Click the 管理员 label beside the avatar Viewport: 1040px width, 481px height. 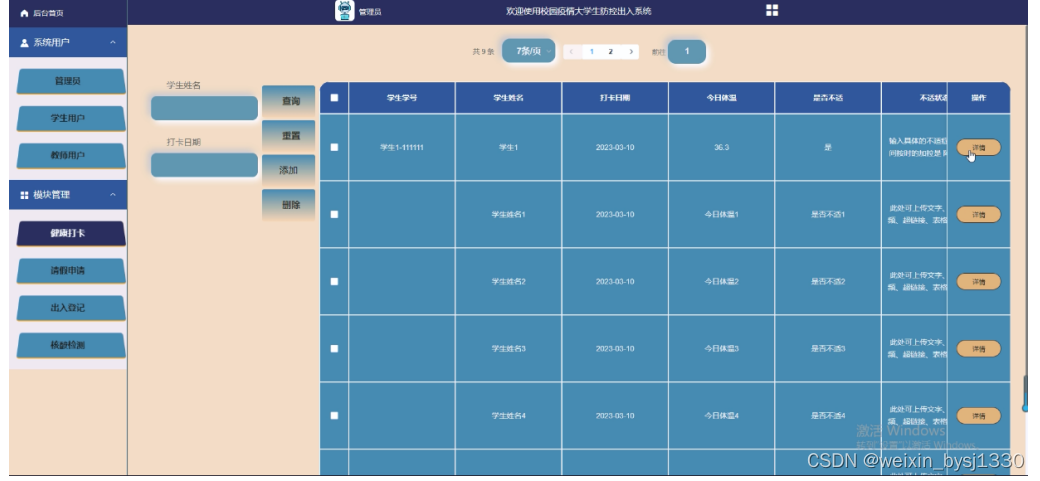pos(370,12)
